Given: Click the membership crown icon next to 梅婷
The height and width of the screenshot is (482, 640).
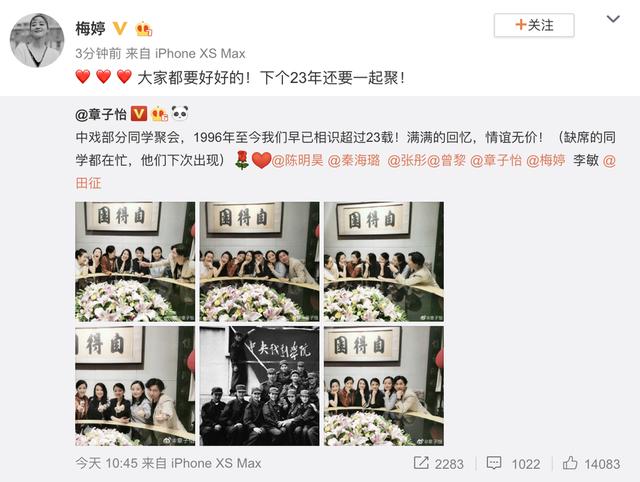Looking at the screenshot, I should (144, 29).
